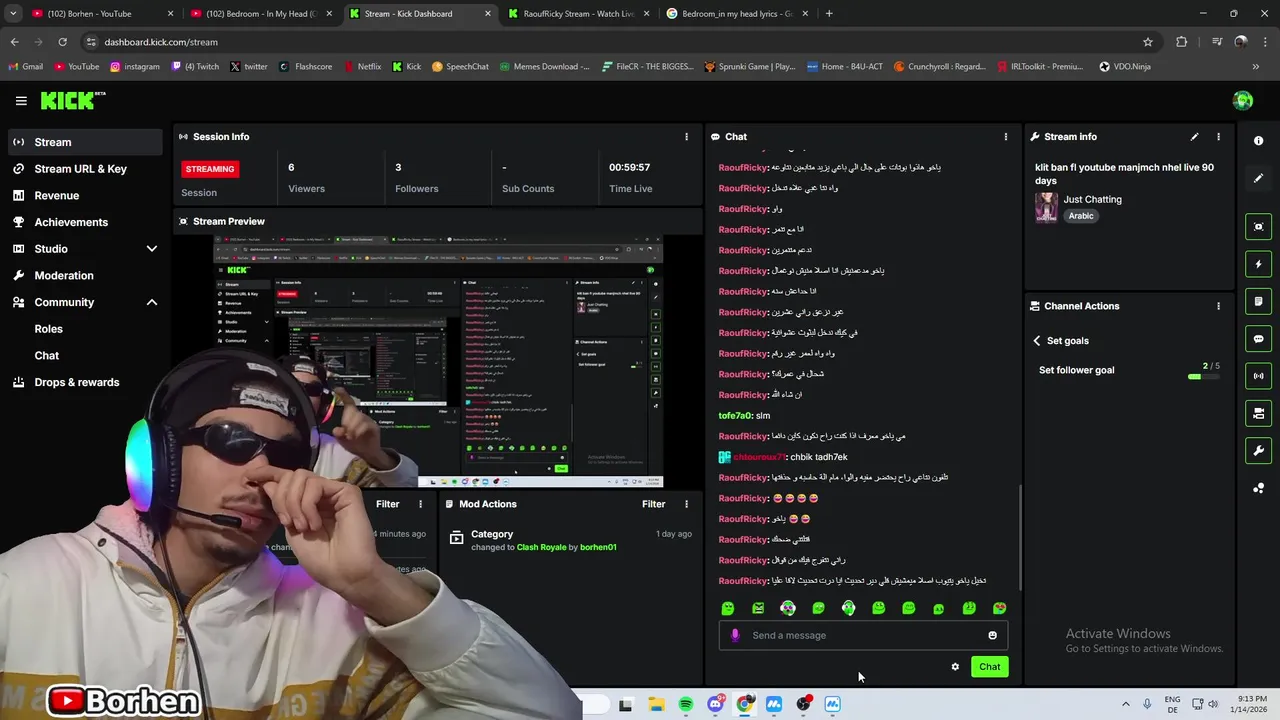Open Stream info panel three-dot menu
The width and height of the screenshot is (1280, 720).
[1218, 137]
